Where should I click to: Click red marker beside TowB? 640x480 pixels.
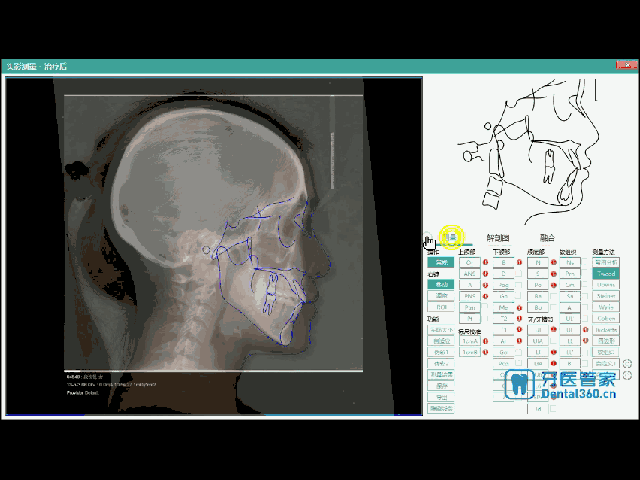[486, 352]
